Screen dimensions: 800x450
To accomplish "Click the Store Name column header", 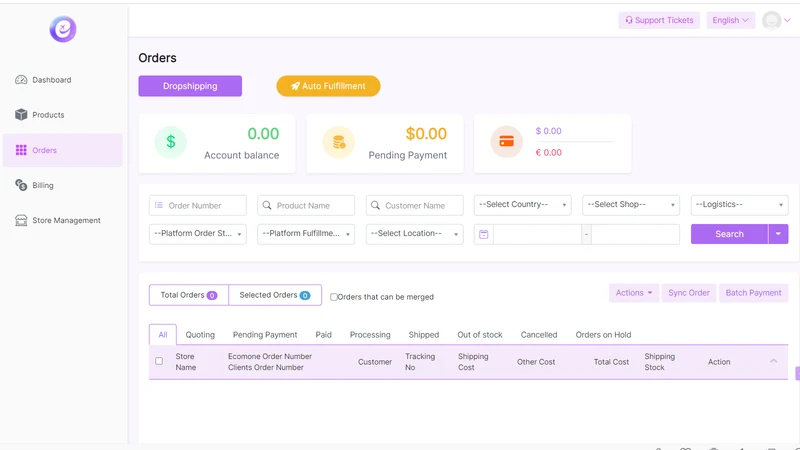I will (185, 362).
